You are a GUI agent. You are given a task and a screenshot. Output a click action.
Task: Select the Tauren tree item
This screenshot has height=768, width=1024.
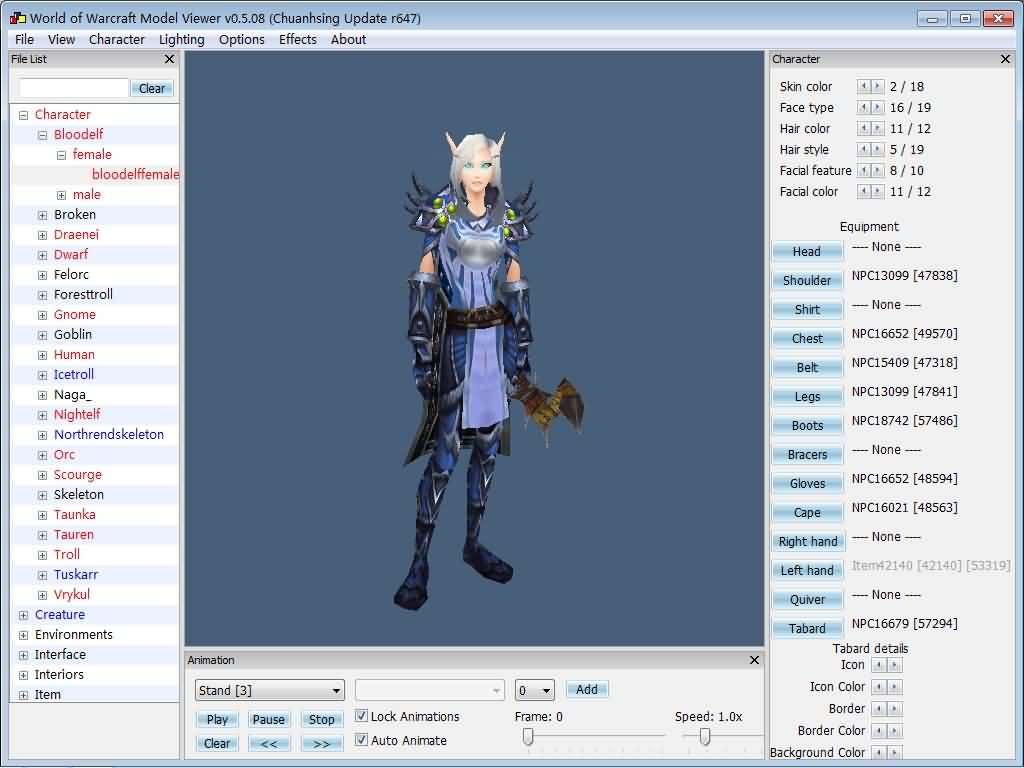click(x=74, y=534)
